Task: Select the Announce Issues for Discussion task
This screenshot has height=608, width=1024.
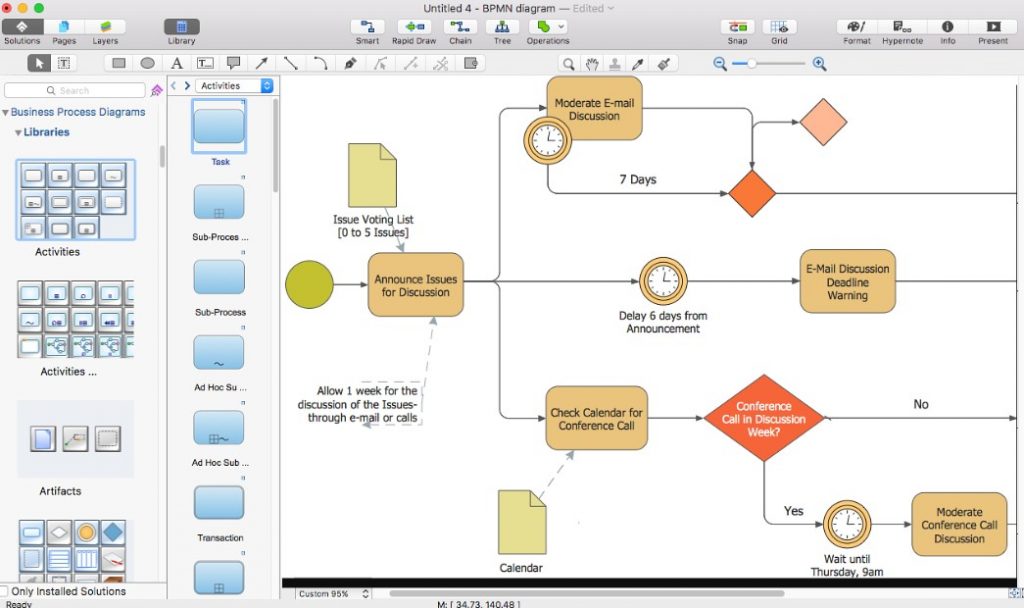Action: [x=415, y=285]
